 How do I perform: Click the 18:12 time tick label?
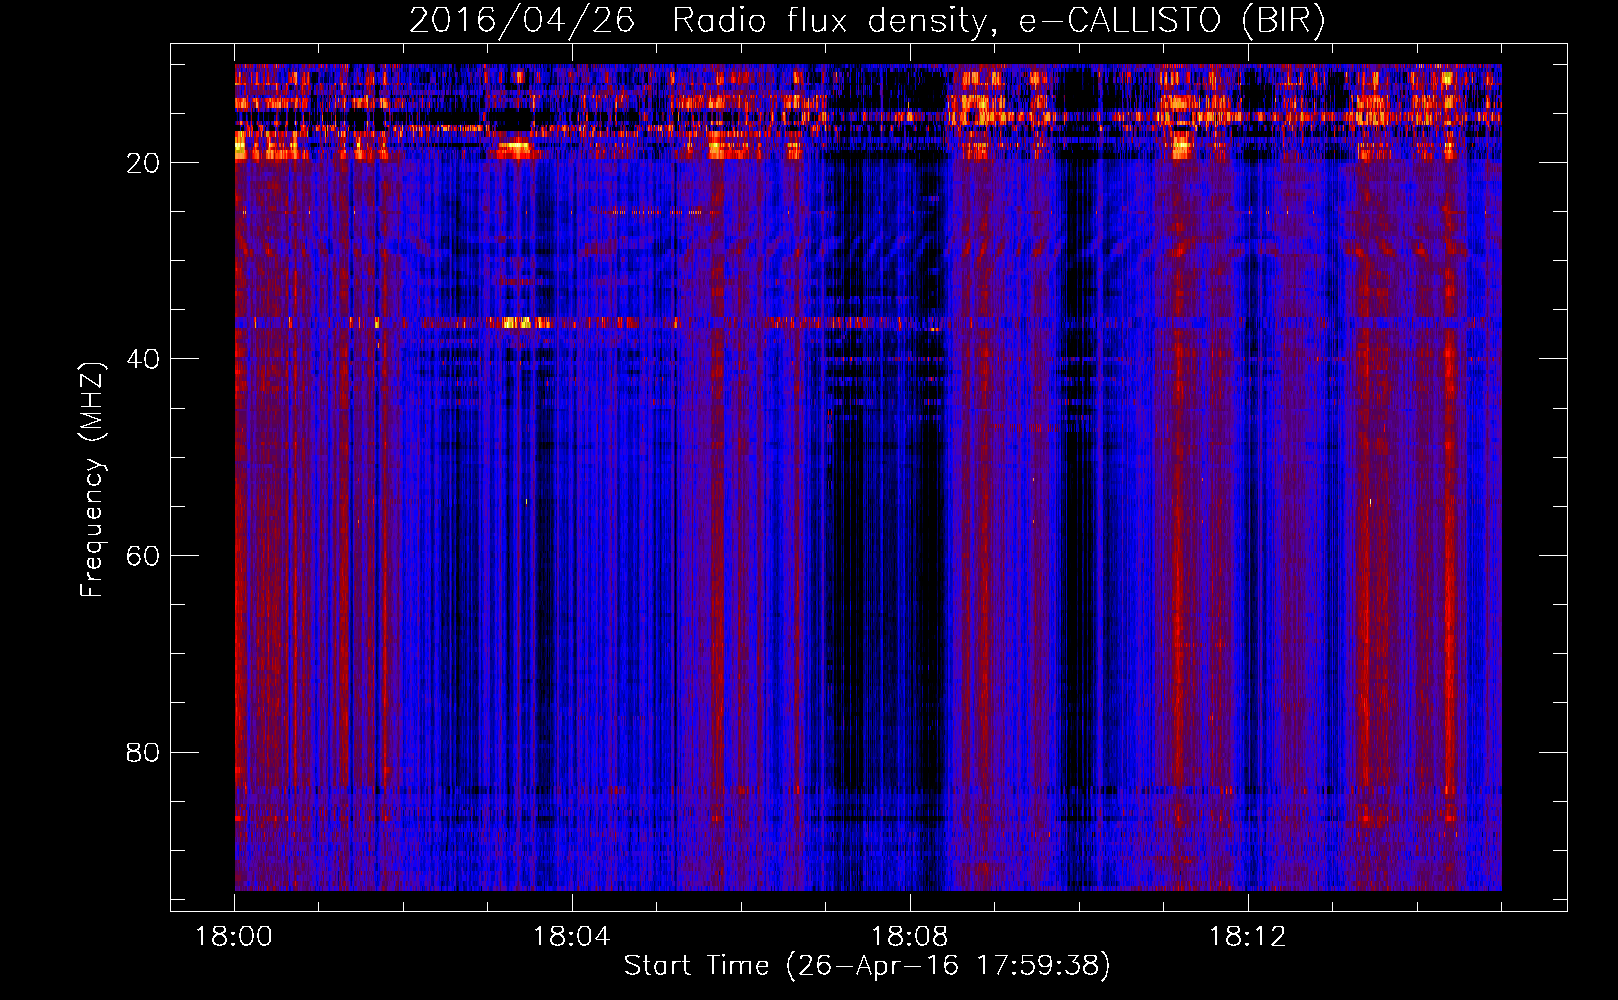(x=1247, y=937)
